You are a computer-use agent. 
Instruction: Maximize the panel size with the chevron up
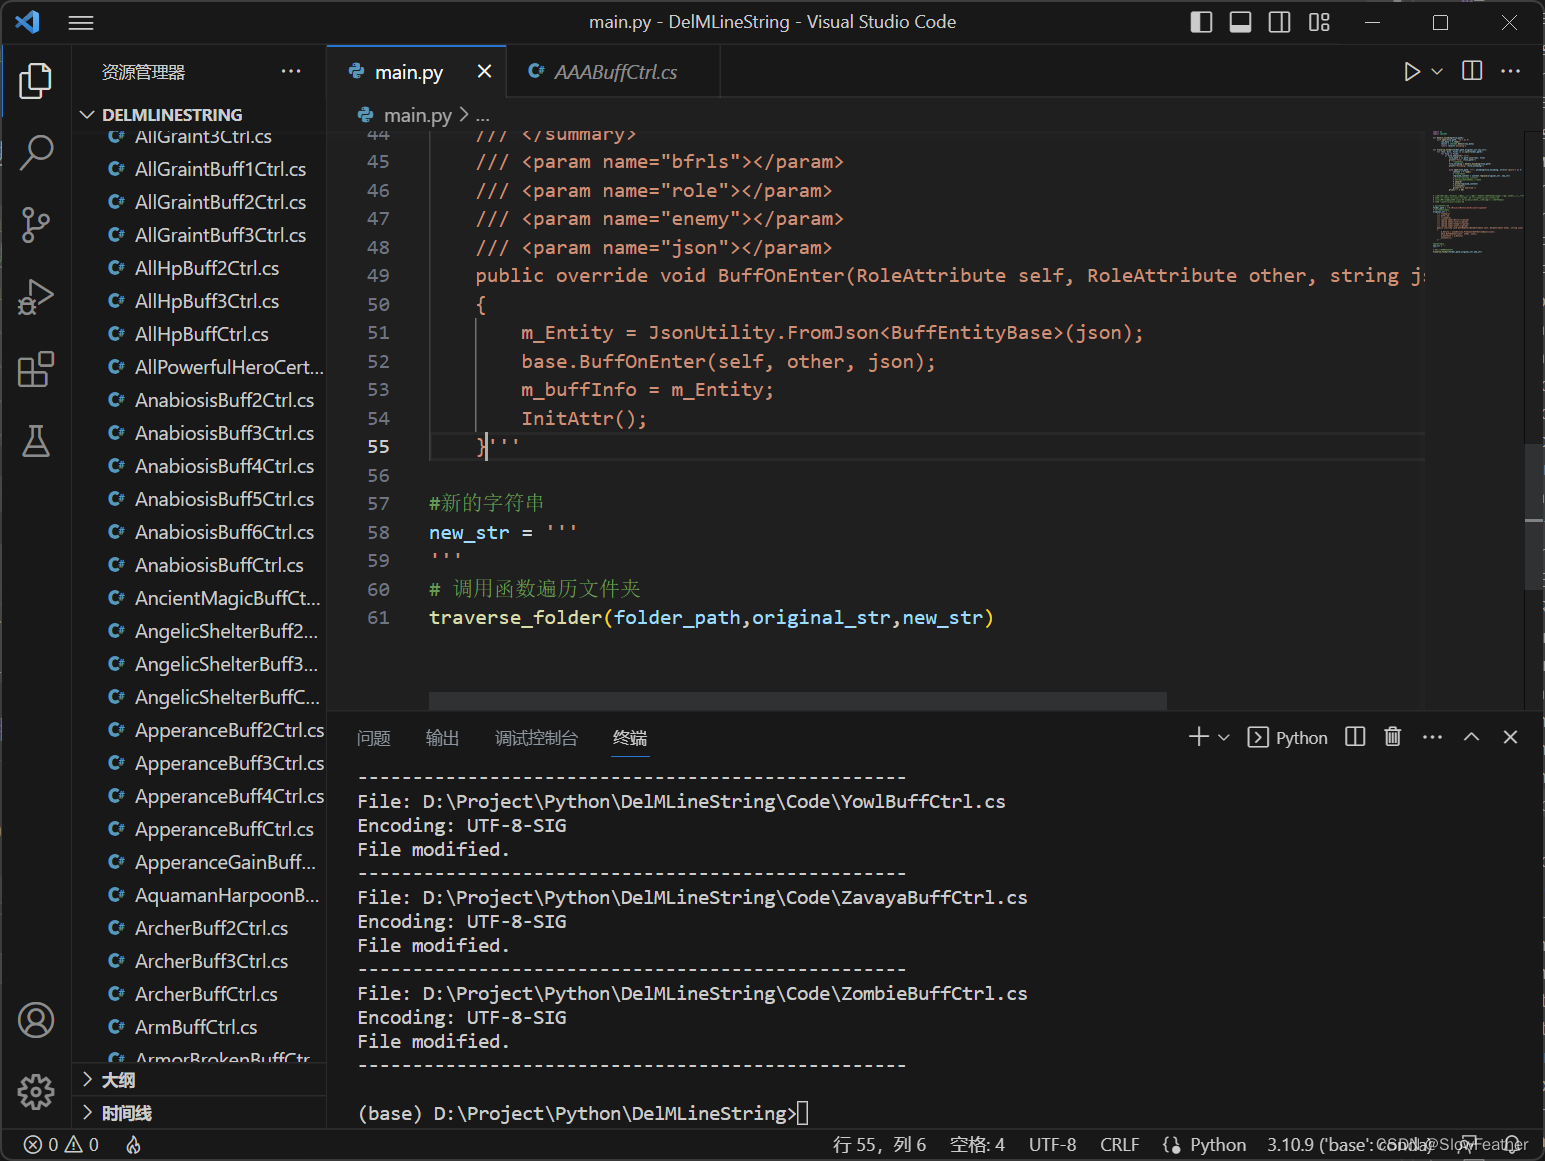[x=1471, y=737]
